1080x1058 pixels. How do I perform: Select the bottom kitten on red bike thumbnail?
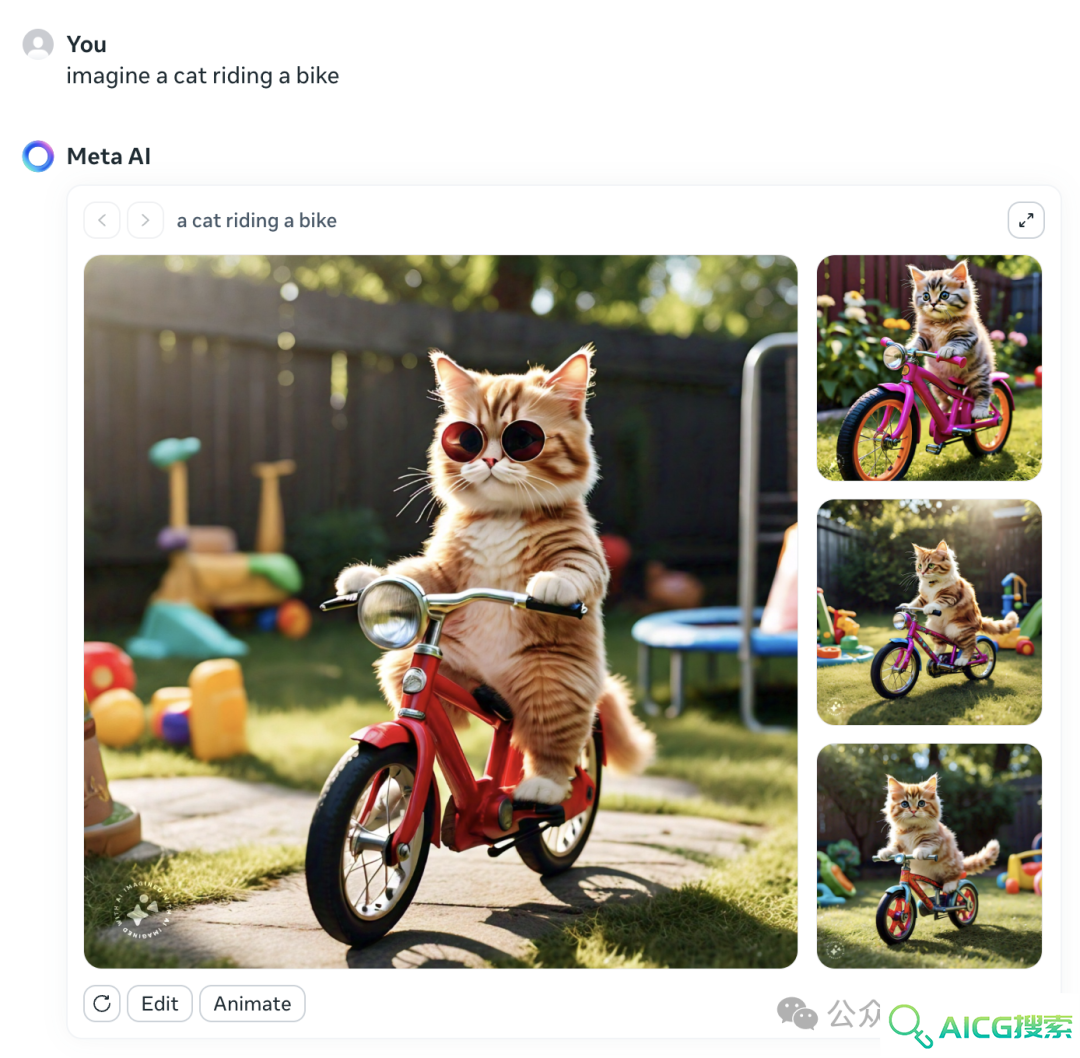[929, 855]
